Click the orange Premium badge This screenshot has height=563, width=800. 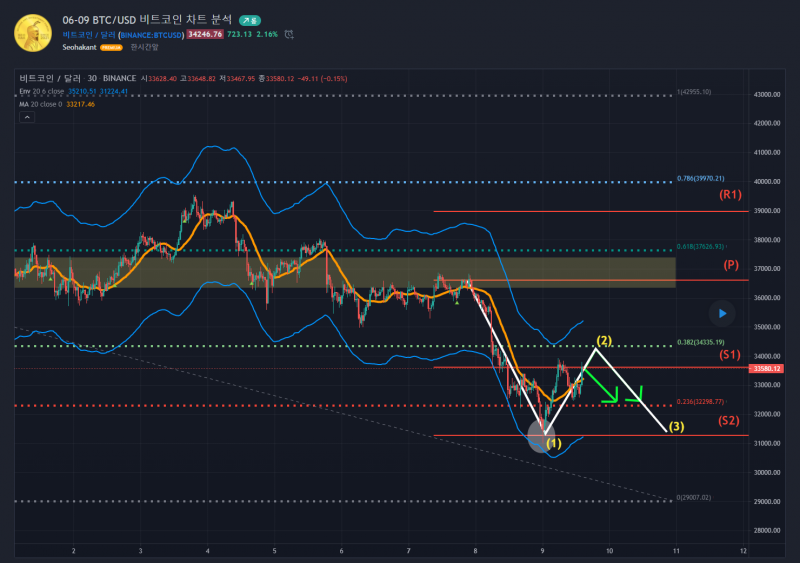pyautogui.click(x=111, y=47)
